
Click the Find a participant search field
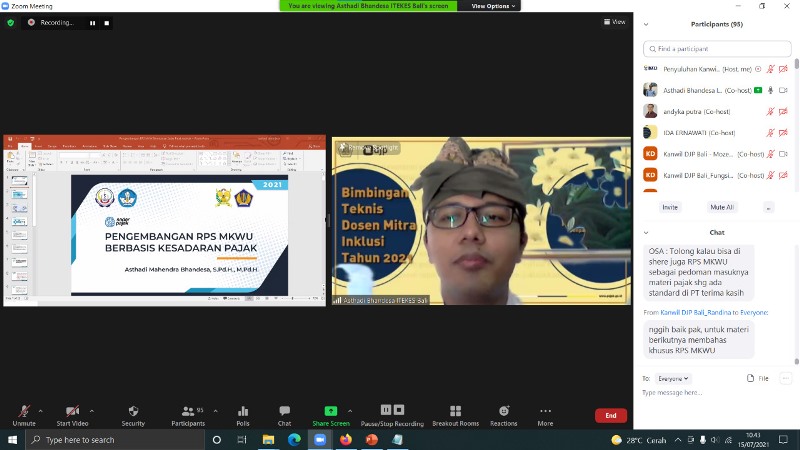click(717, 48)
